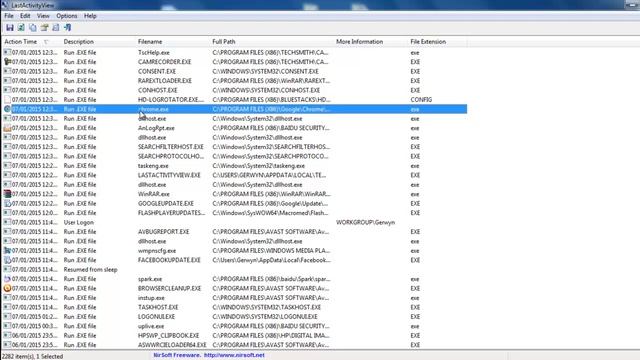Select the AVBUGREPORT.EXE filename cell
The height and width of the screenshot is (360, 640).
[164, 231]
